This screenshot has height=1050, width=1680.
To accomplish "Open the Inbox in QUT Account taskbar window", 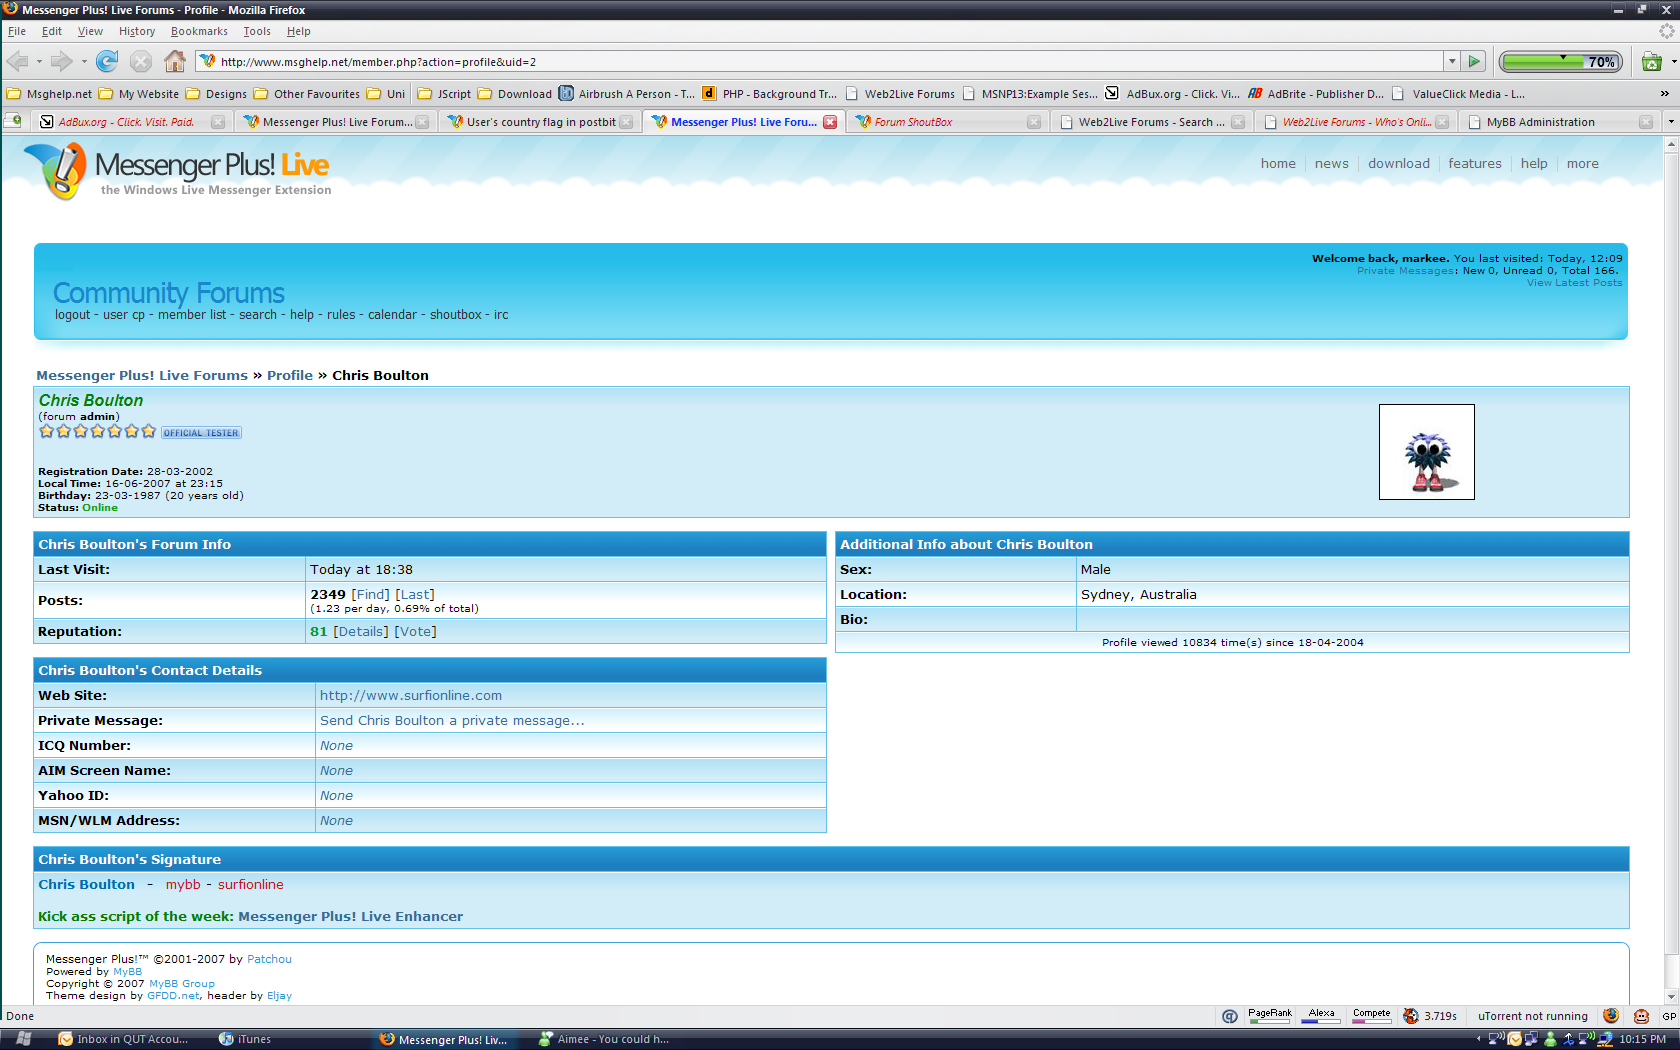I will [x=123, y=1039].
